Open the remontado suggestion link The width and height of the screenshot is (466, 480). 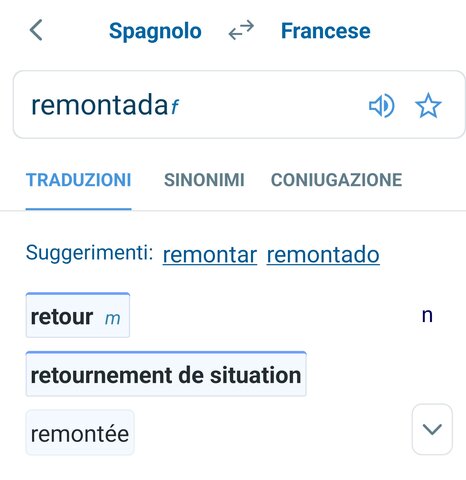pyautogui.click(x=323, y=255)
